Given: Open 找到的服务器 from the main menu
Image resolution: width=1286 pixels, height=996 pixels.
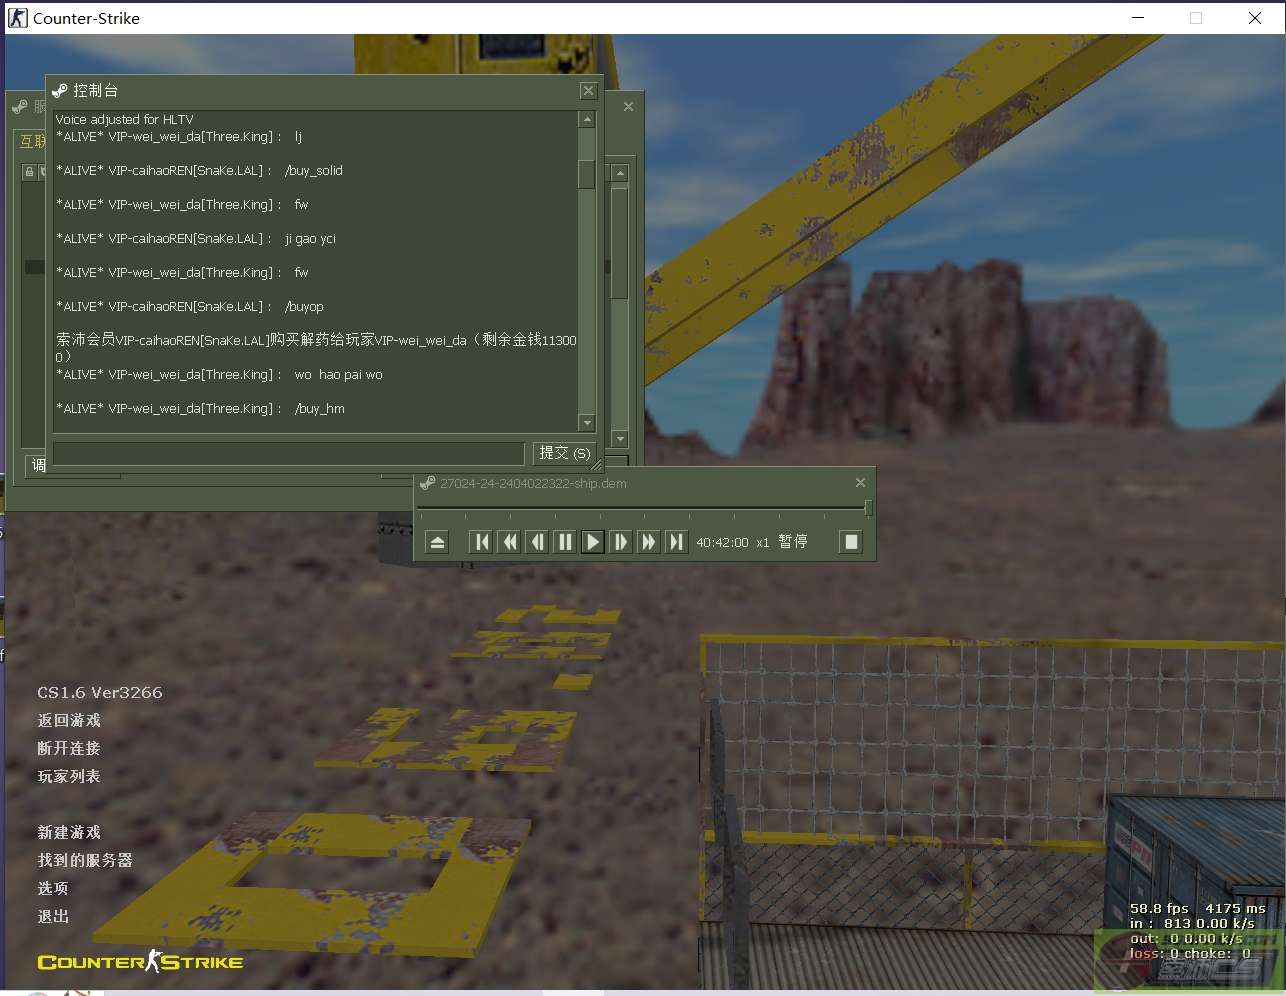Looking at the screenshot, I should pyautogui.click(x=85, y=860).
